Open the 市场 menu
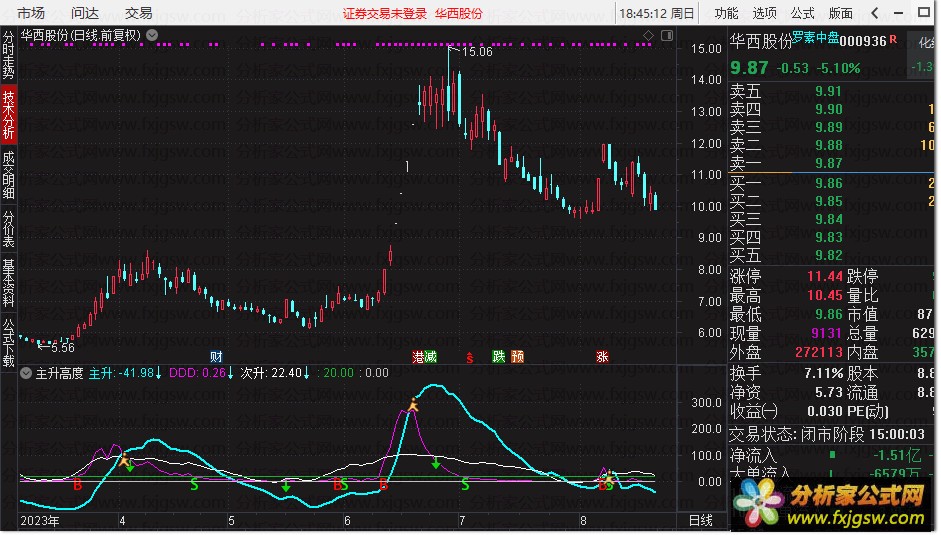The height and width of the screenshot is (535, 941). 31,13
